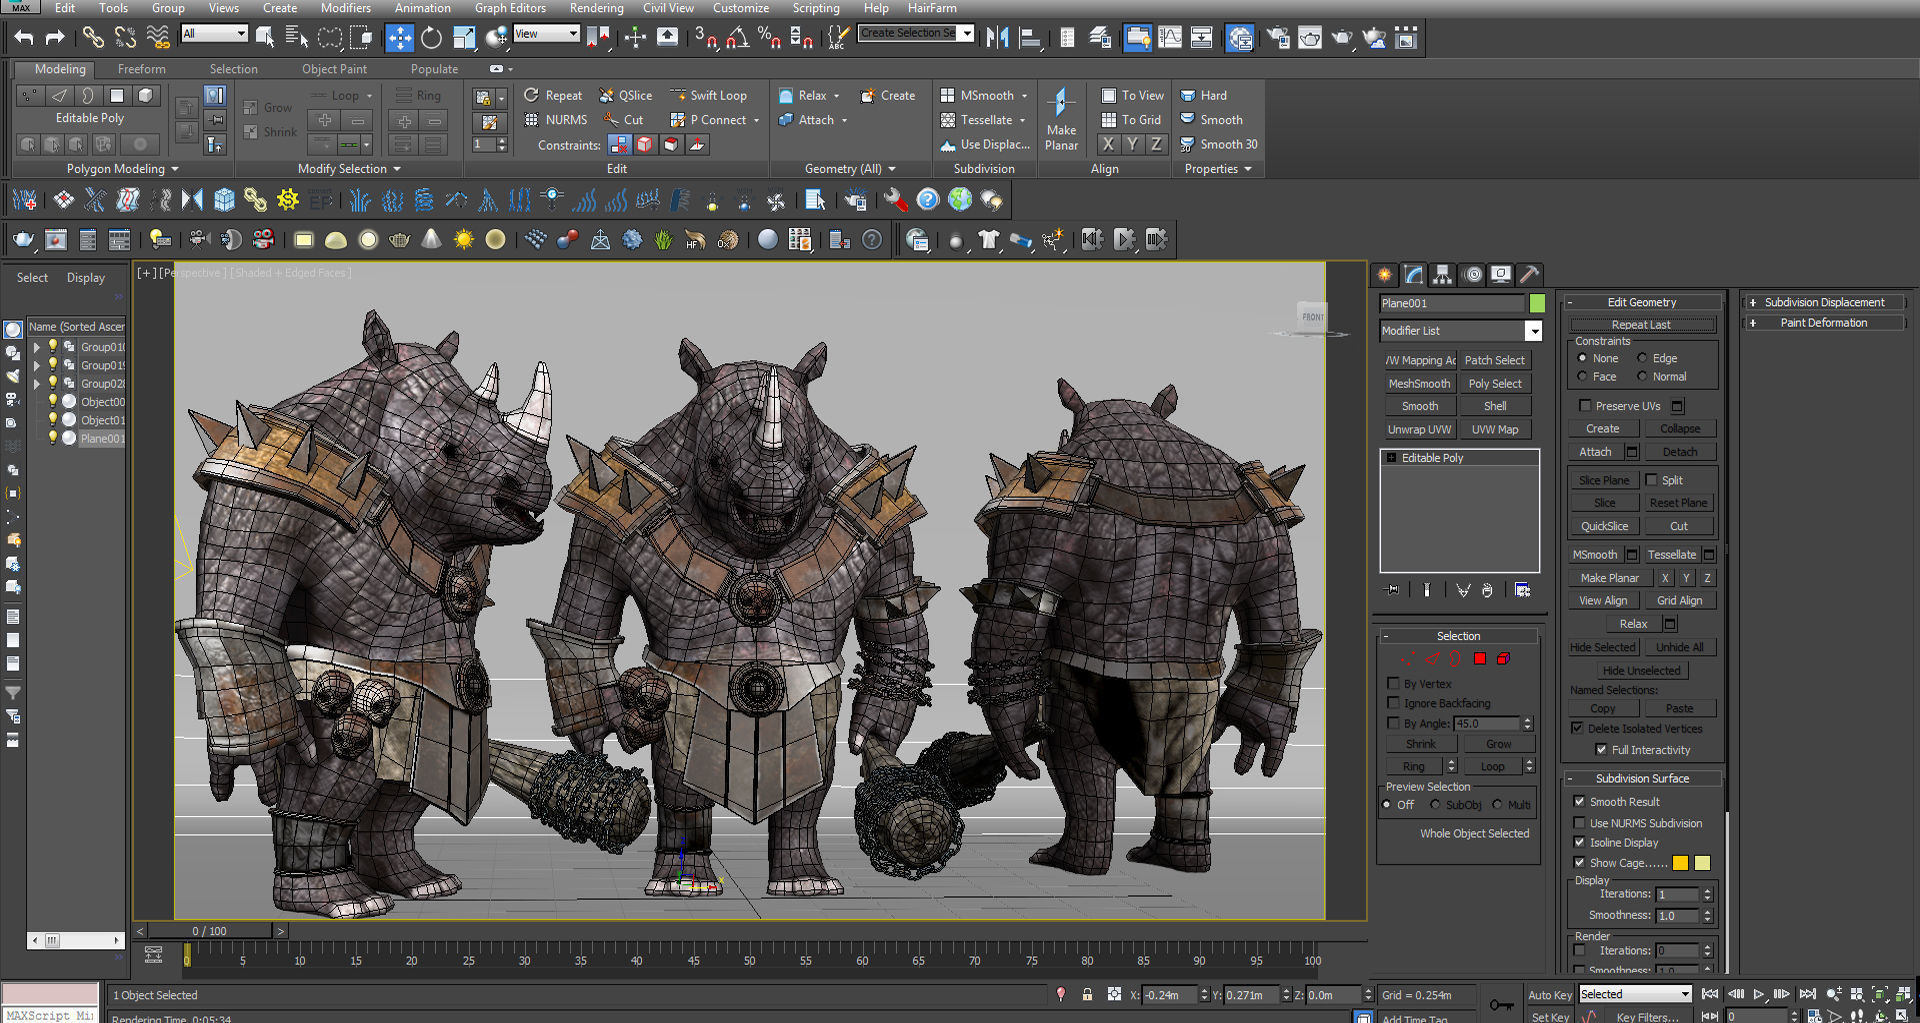
Task: Select the Edge constraint radio button
Action: (x=1642, y=358)
